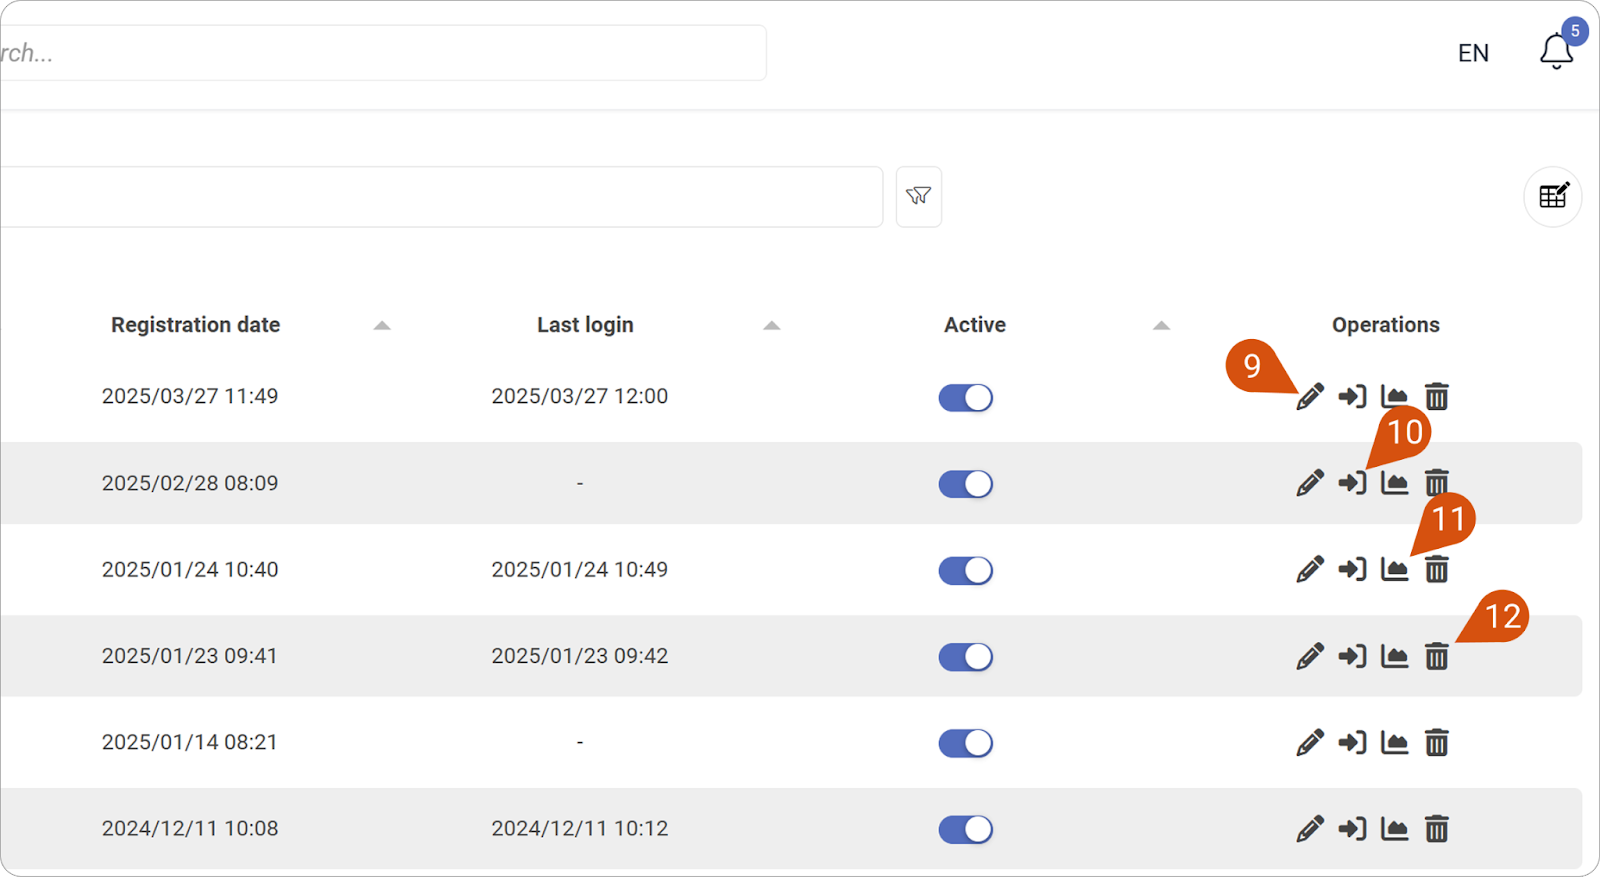The height and width of the screenshot is (877, 1600).
Task: Open the table column editor icon
Action: [x=1552, y=196]
